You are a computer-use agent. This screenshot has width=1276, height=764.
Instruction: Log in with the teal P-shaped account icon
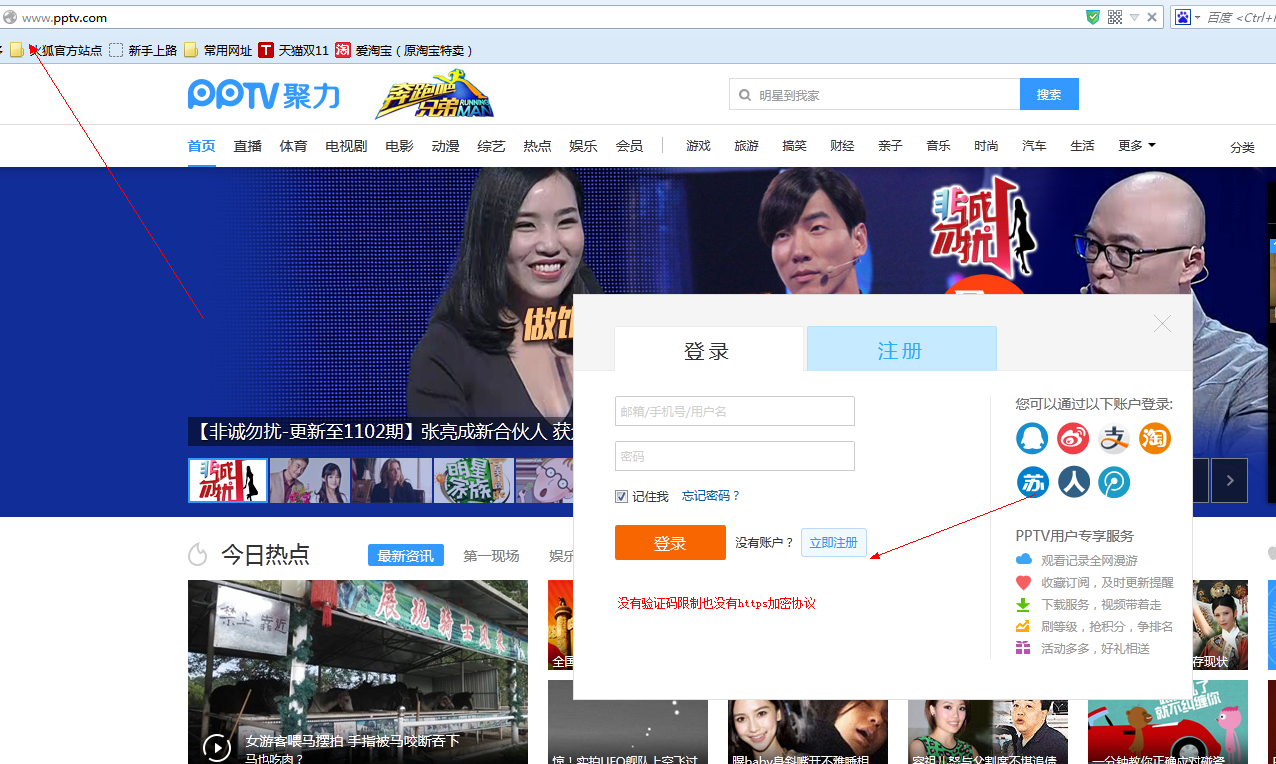pos(1114,482)
